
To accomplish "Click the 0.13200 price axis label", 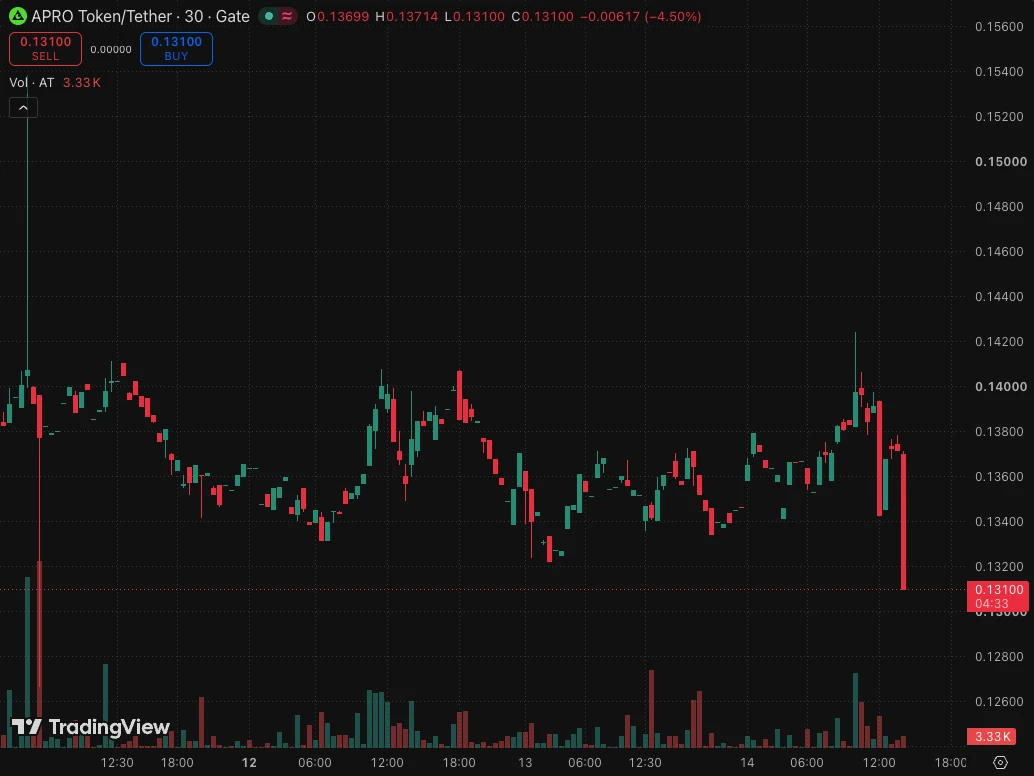I will [x=999, y=566].
